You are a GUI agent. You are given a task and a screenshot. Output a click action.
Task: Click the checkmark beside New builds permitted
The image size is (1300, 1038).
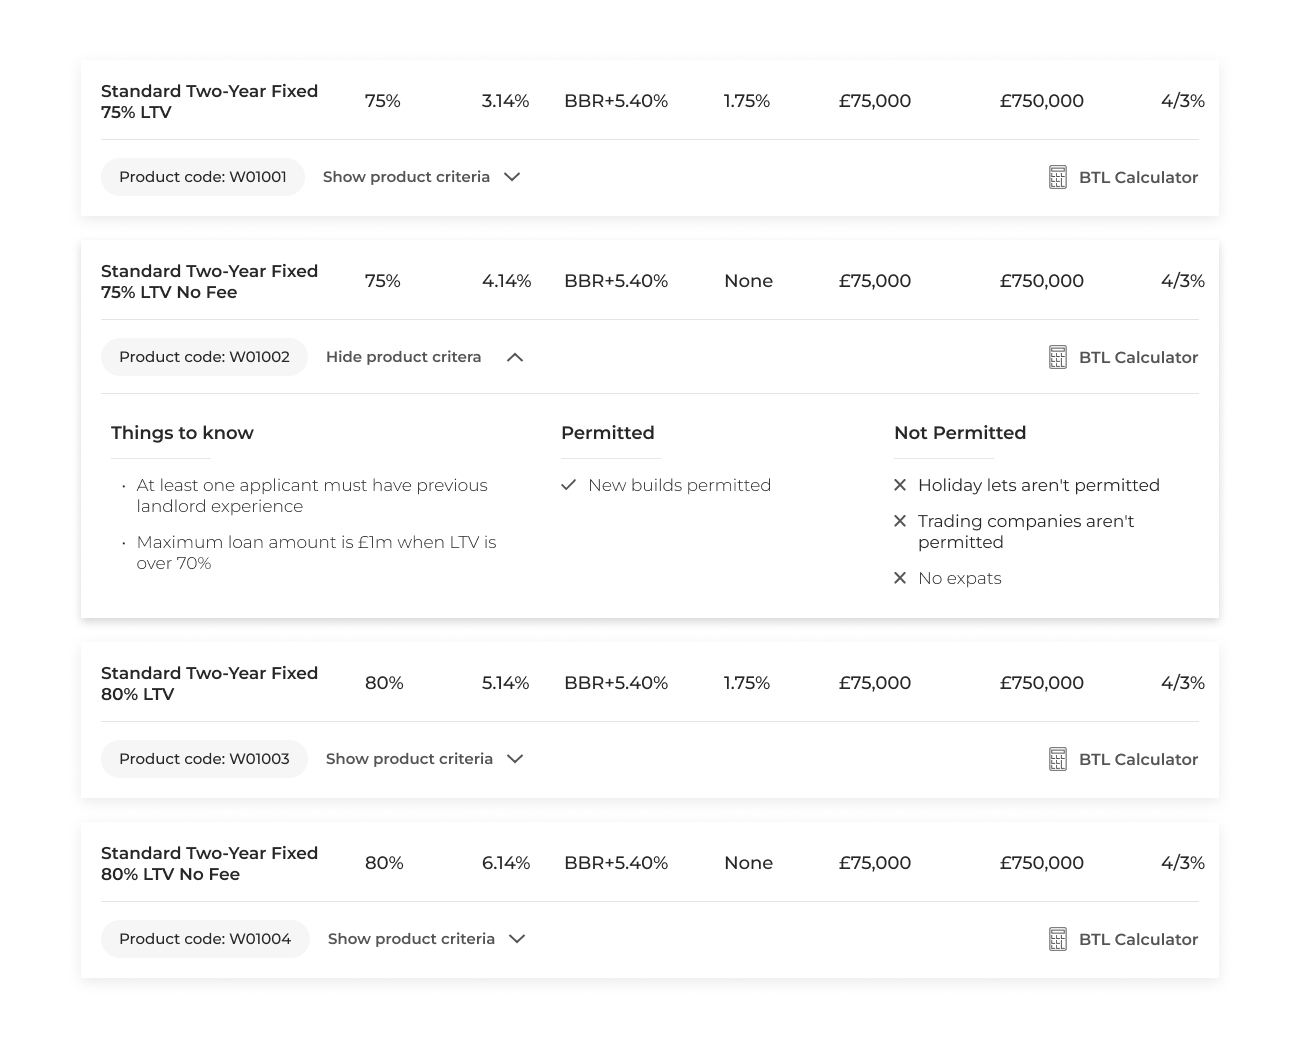[x=569, y=485]
